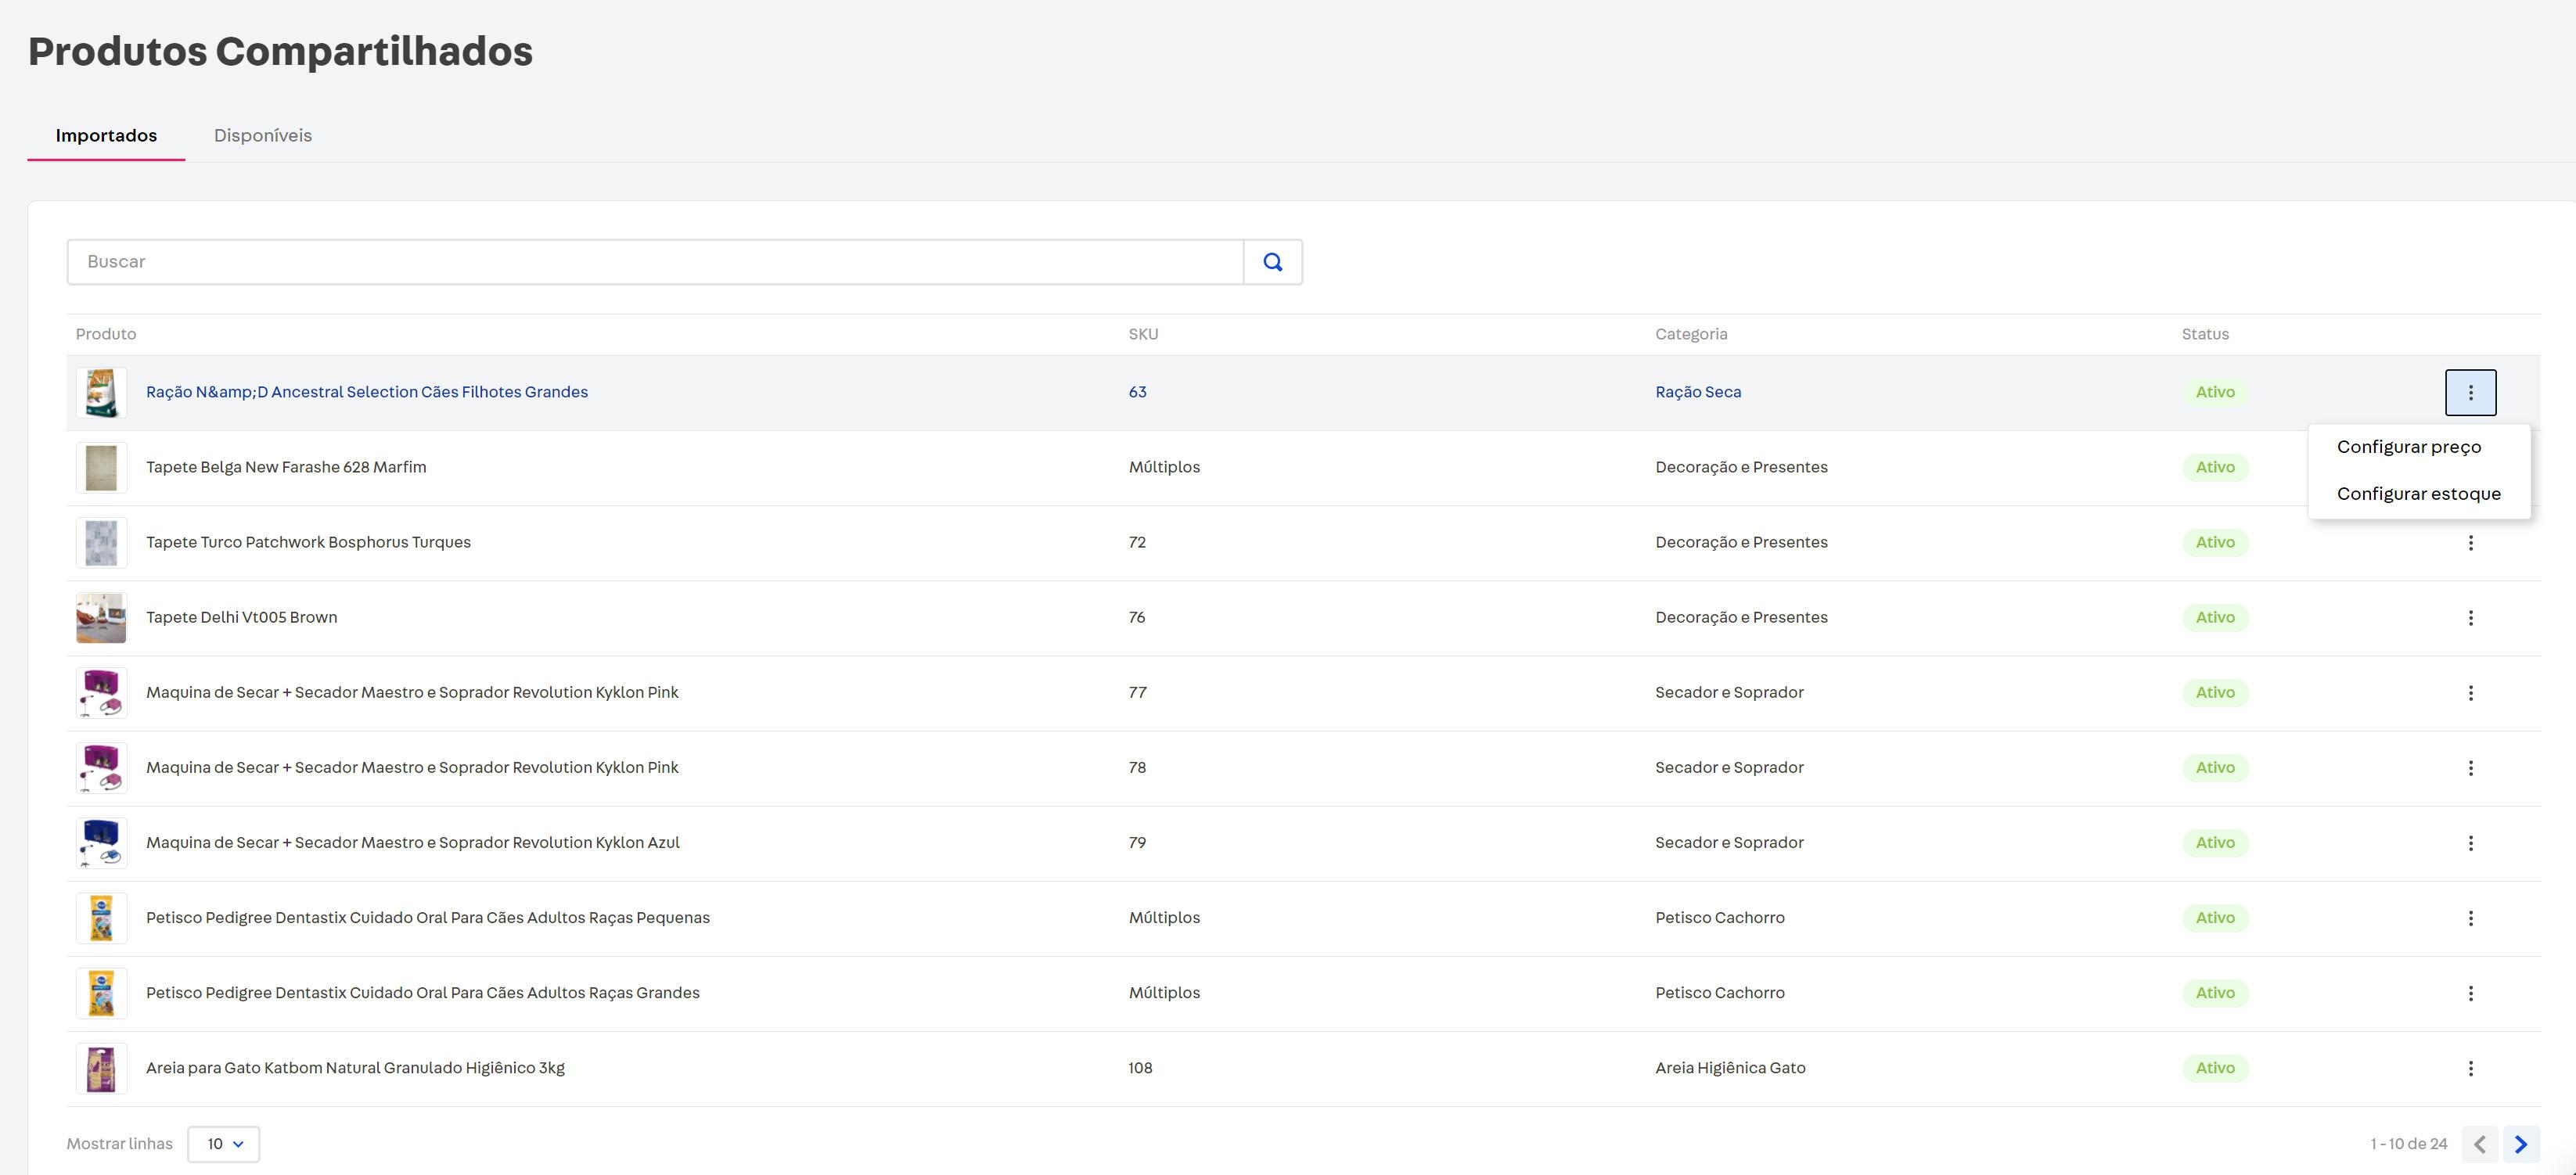Open options menu for Tapete Turco Patchwork row
Screen dimensions: 2576x1175
point(2470,543)
